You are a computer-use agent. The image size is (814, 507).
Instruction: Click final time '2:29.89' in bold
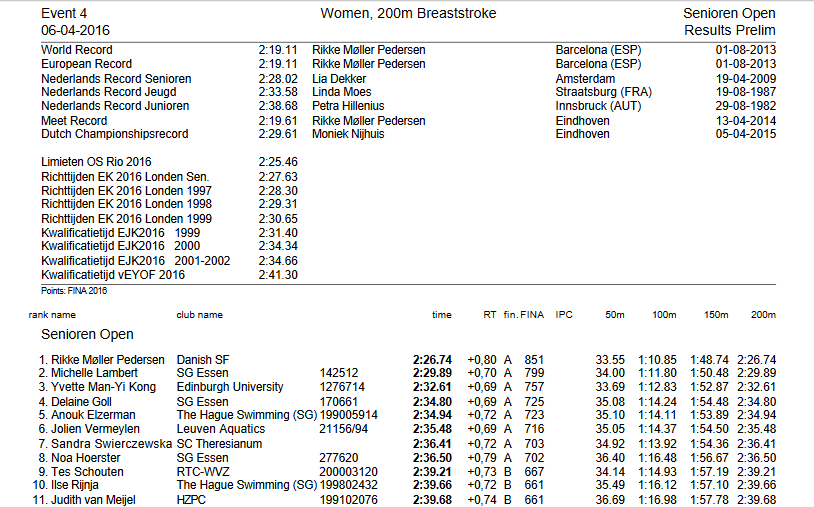(432, 373)
